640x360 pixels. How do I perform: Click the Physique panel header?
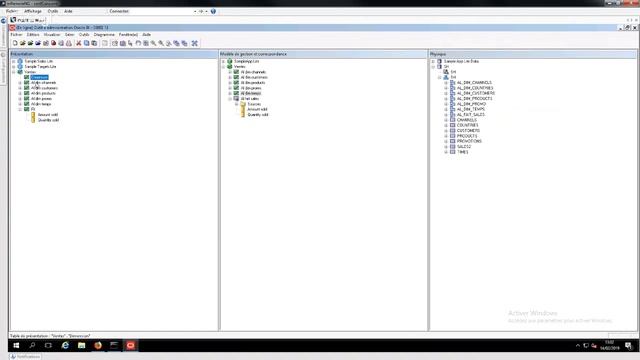(x=533, y=54)
